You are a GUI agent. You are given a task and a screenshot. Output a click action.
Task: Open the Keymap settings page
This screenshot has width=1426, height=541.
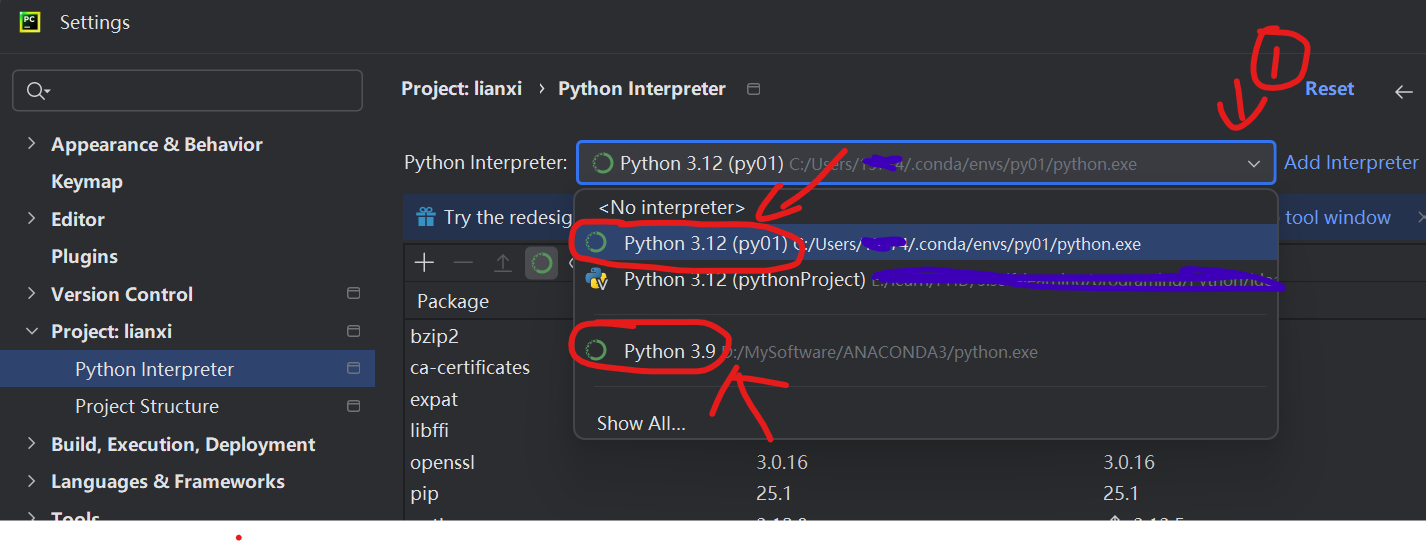87,182
